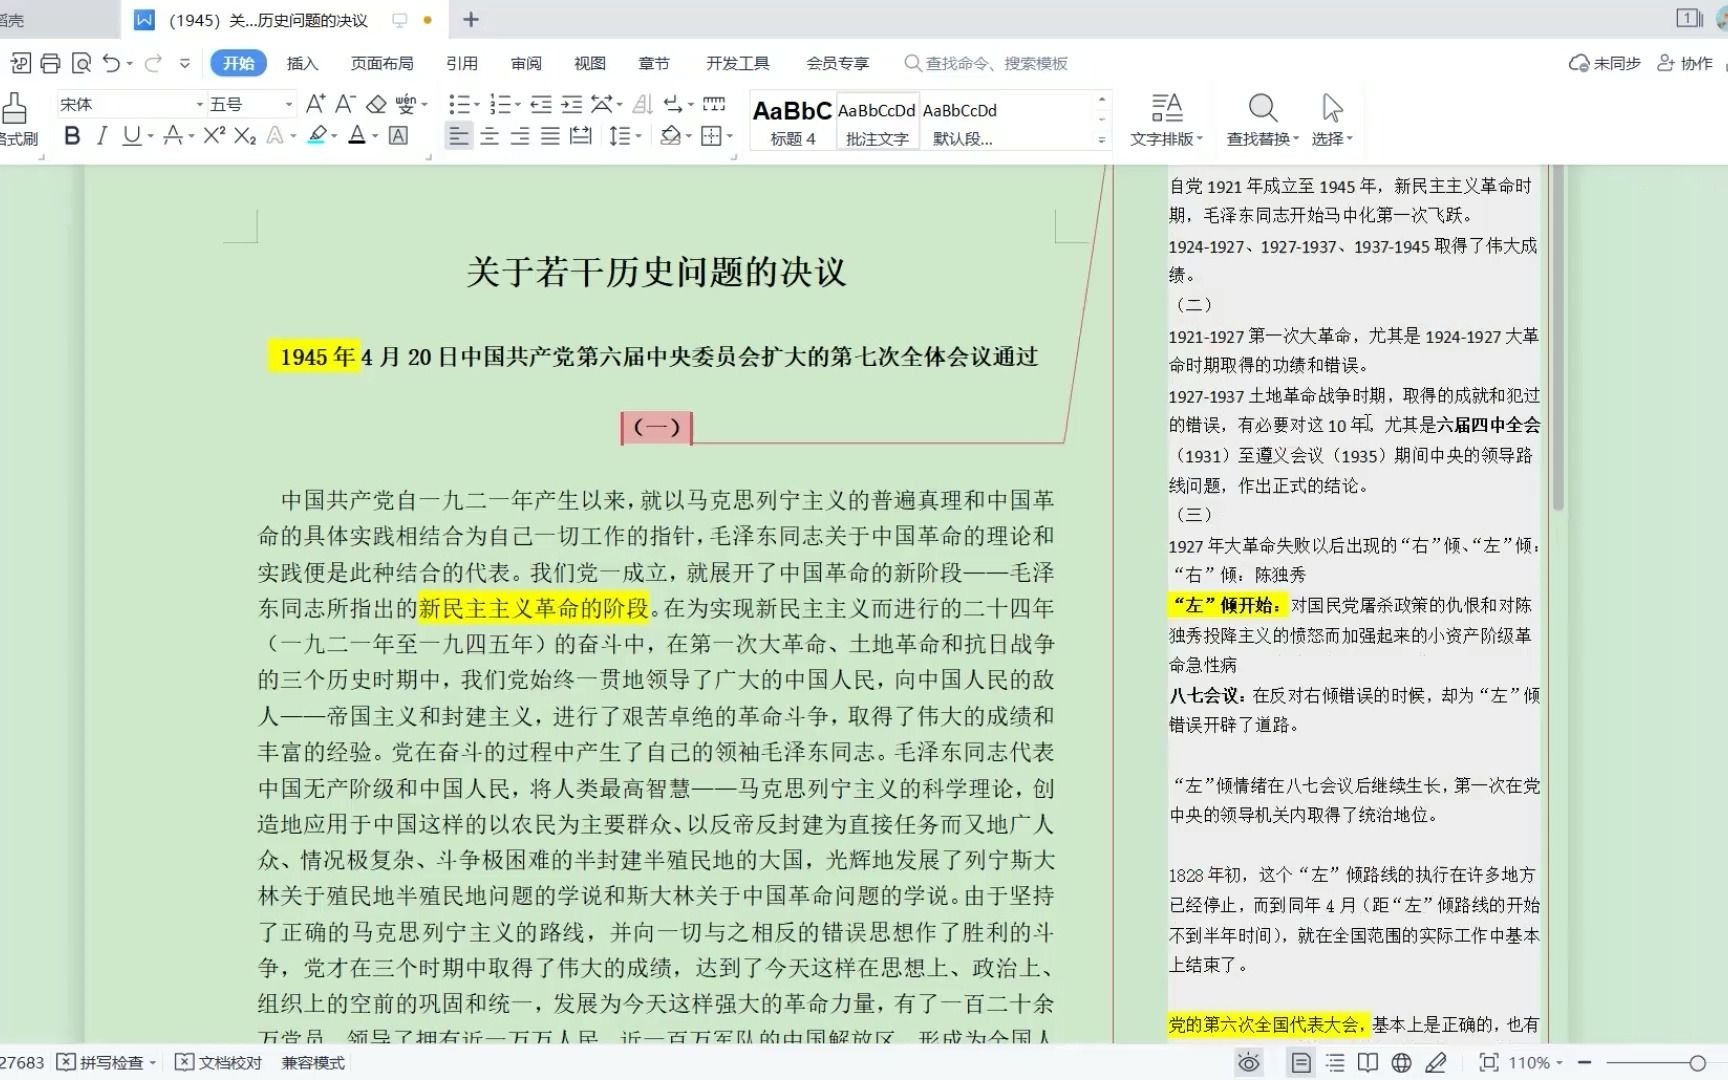Toggle eye protection mode in status bar

point(1249,1063)
